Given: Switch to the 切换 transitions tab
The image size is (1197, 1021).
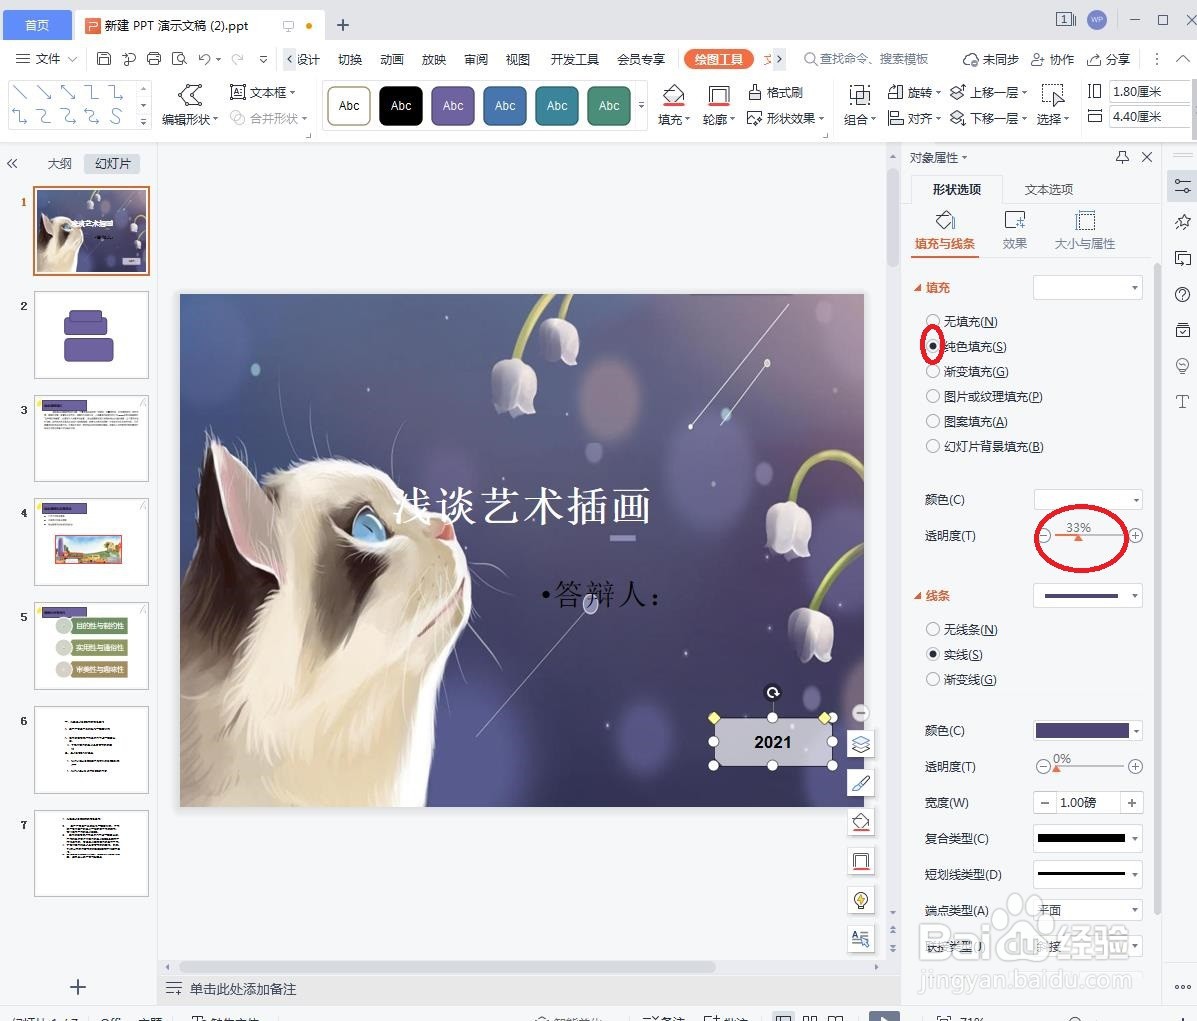Looking at the screenshot, I should coord(350,60).
